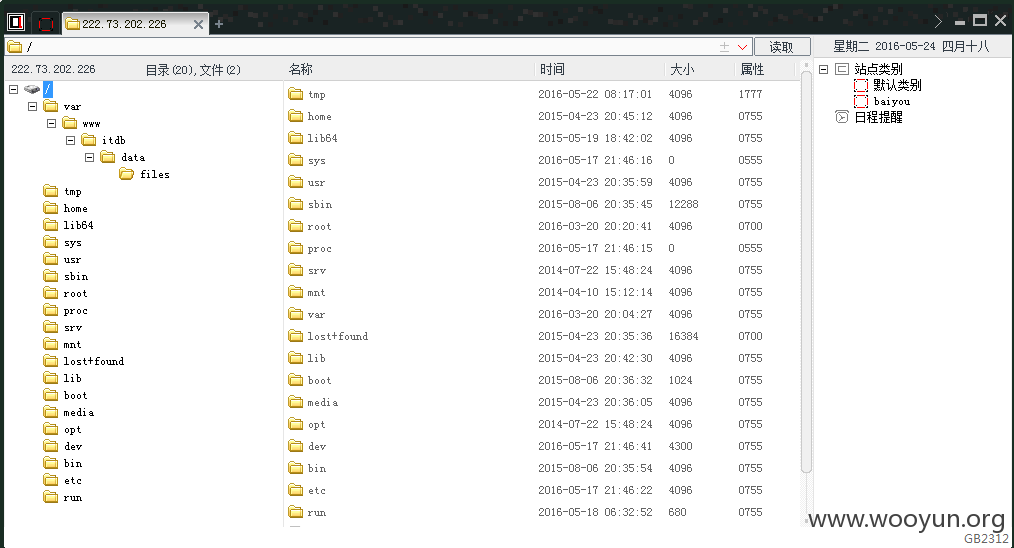This screenshot has width=1014, height=548.
Task: Collapse the root / tree node
Action: point(14,89)
